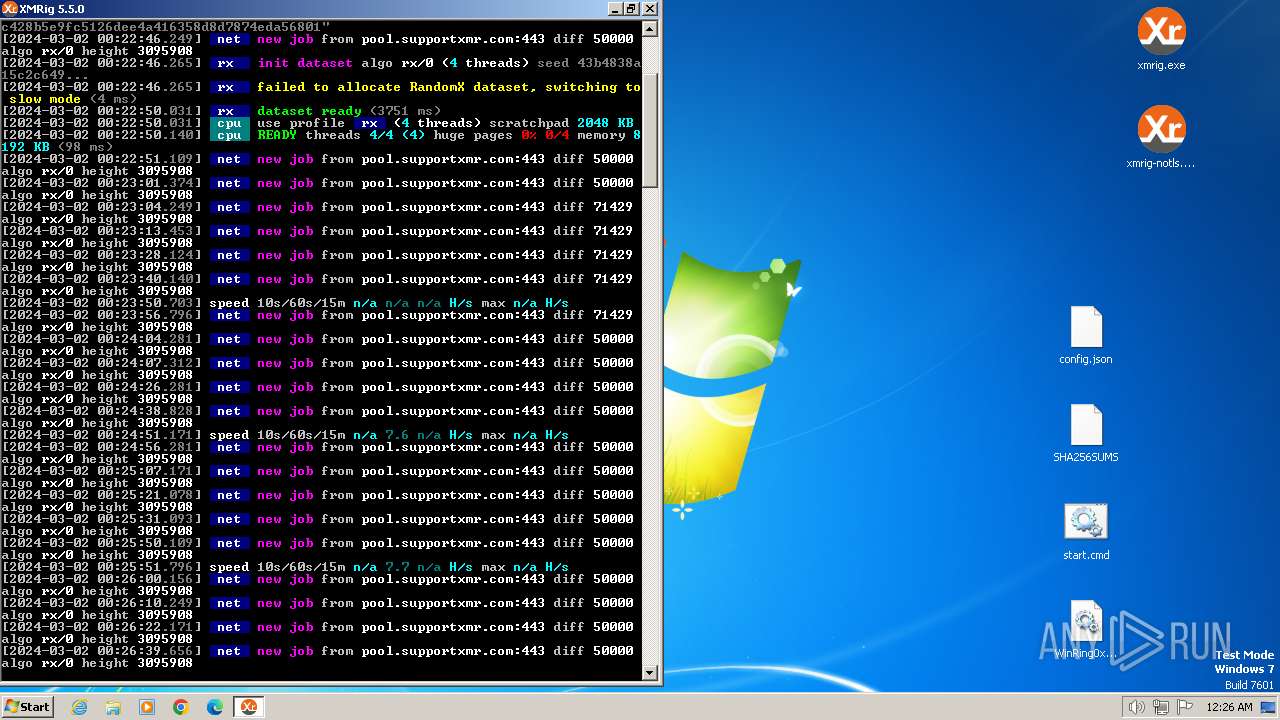Open the xmrig.exe desktop icon
The image size is (1280, 720).
pos(1161,40)
